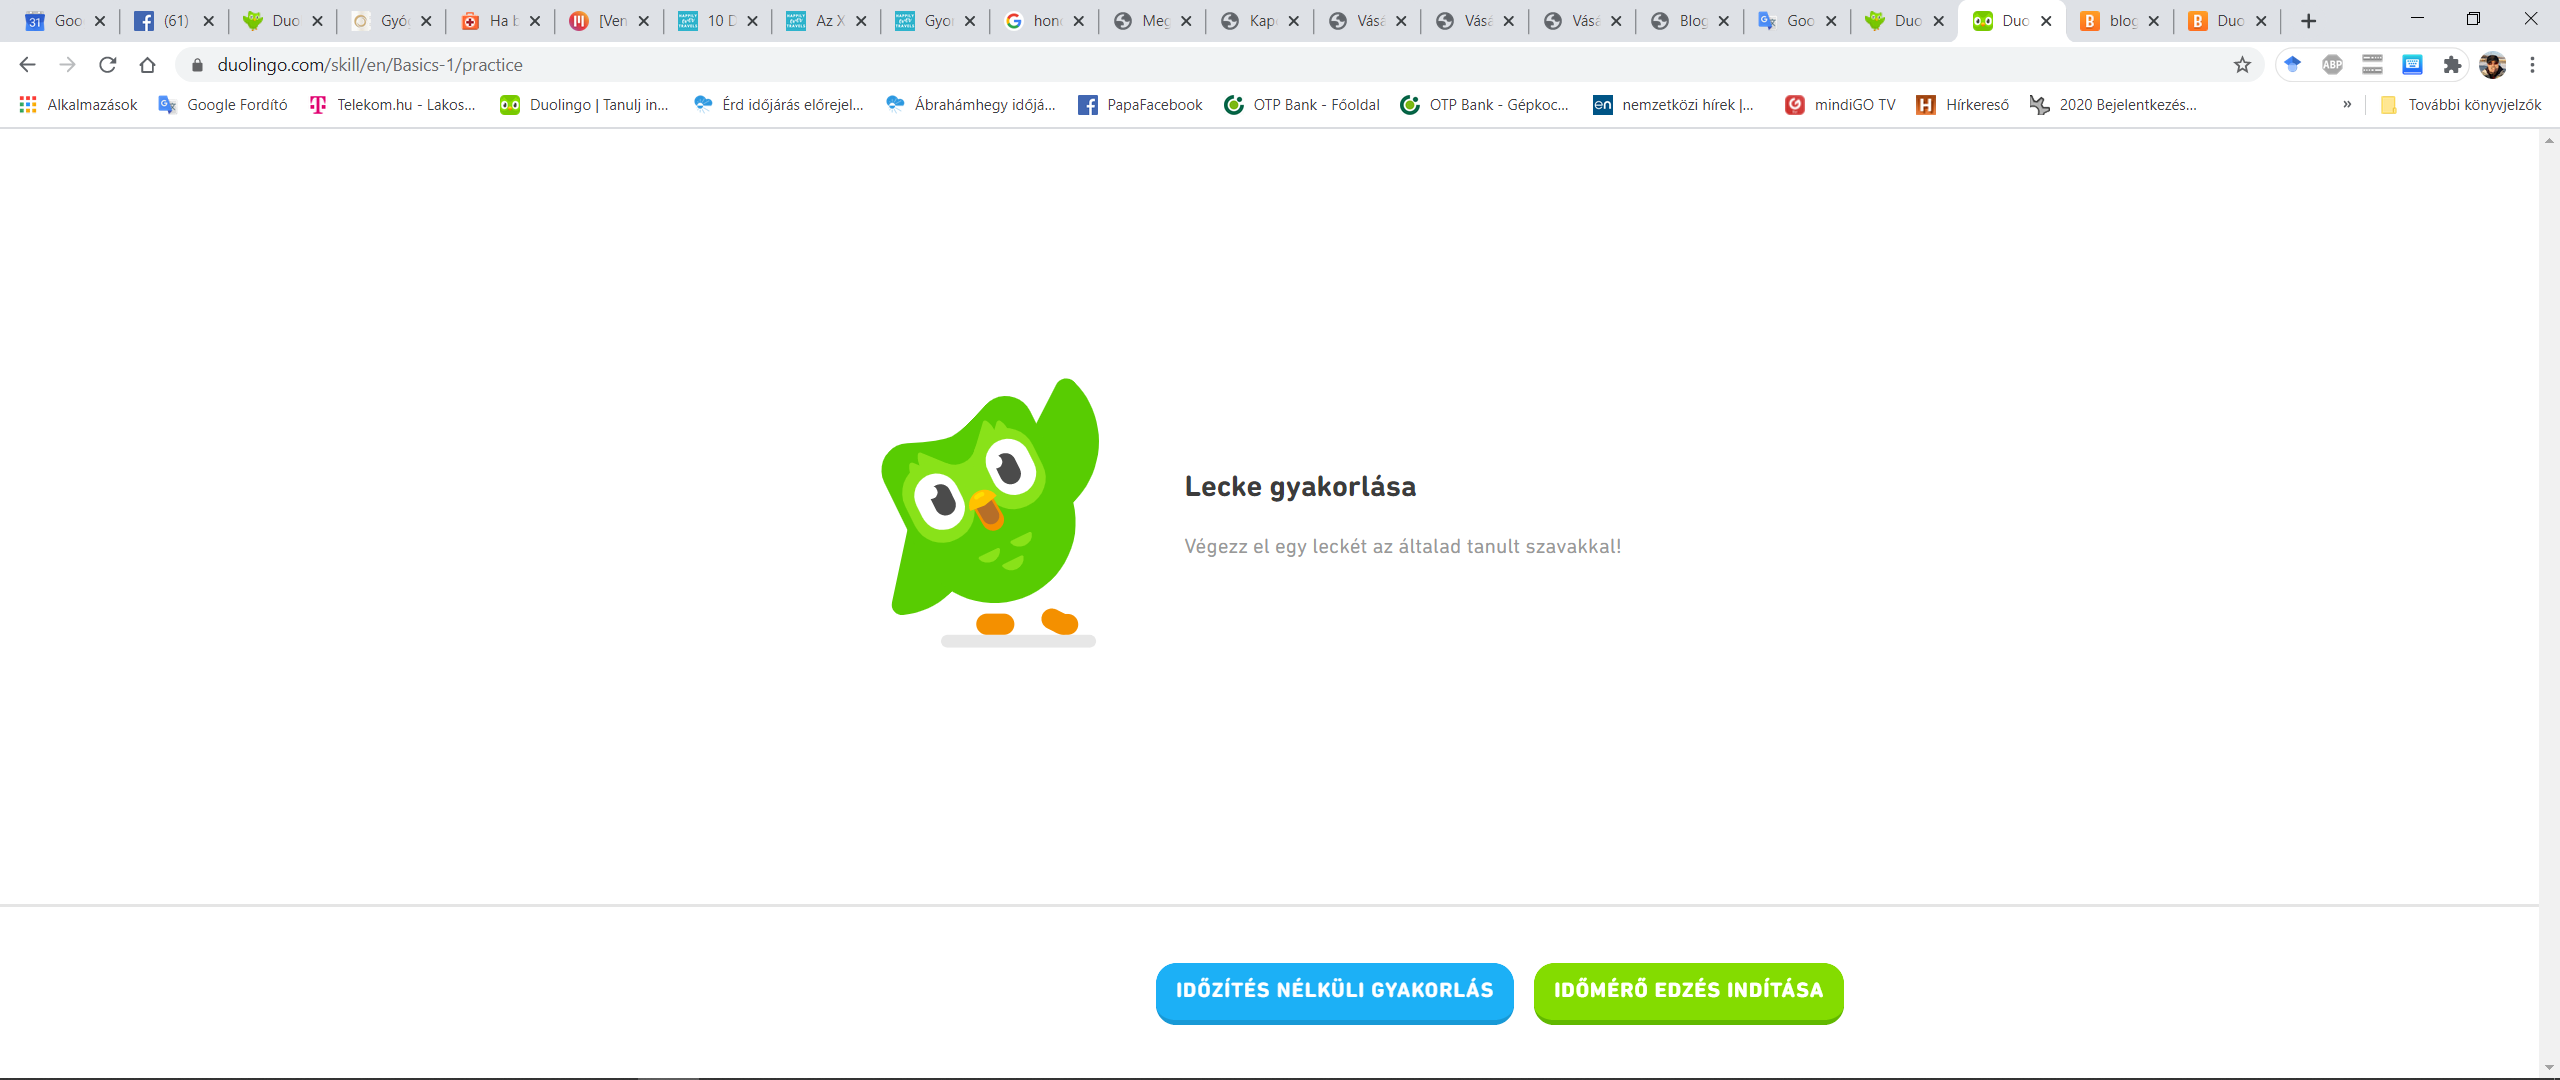
Task: Open the 2020 Bejelentkezés bookmark
Action: point(2113,105)
